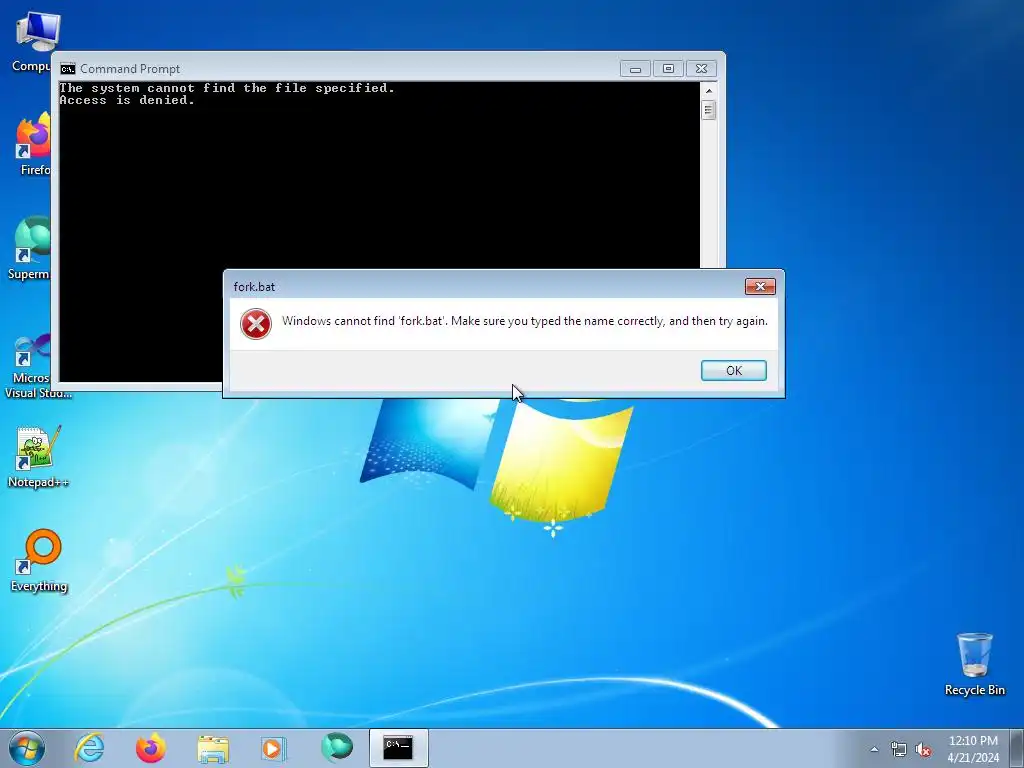Click the Command Prompt taskbar button
This screenshot has width=1024, height=768.
[398, 748]
